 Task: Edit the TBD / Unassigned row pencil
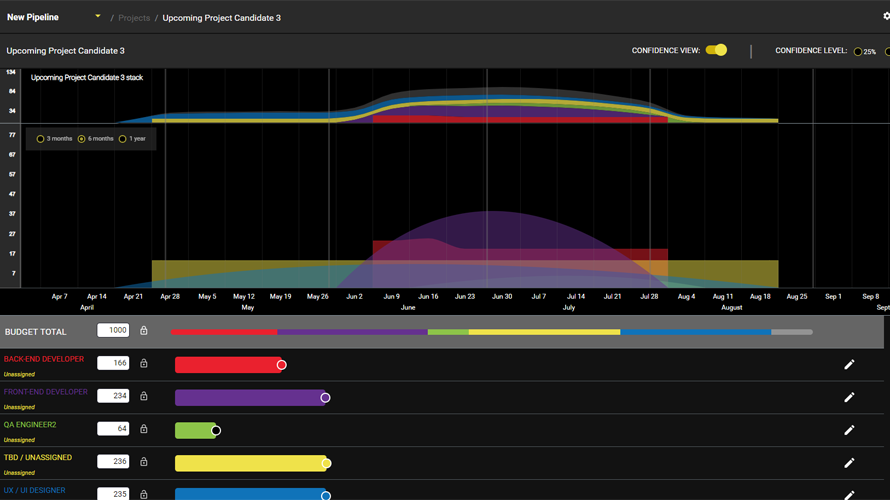pyautogui.click(x=849, y=463)
